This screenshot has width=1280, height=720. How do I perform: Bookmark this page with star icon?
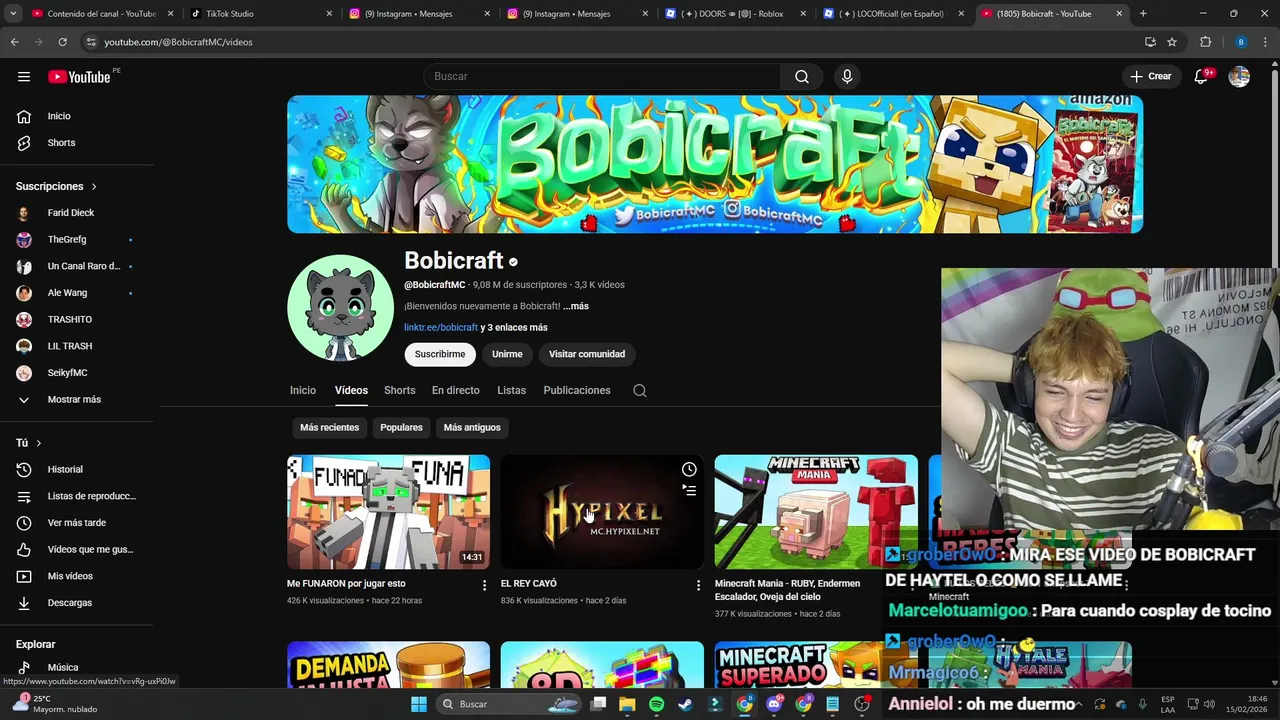pos(1172,42)
